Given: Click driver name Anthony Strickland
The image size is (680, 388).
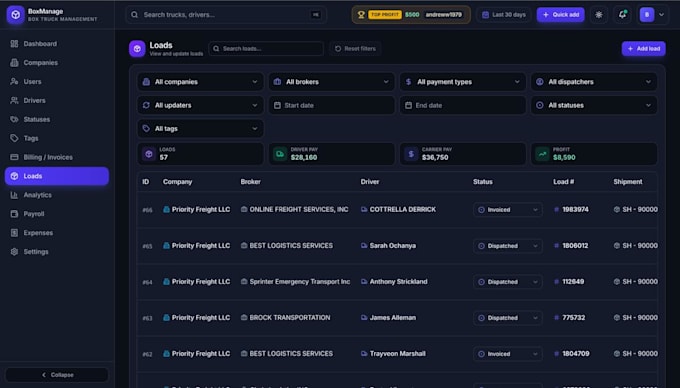Looking at the screenshot, I should (398, 281).
